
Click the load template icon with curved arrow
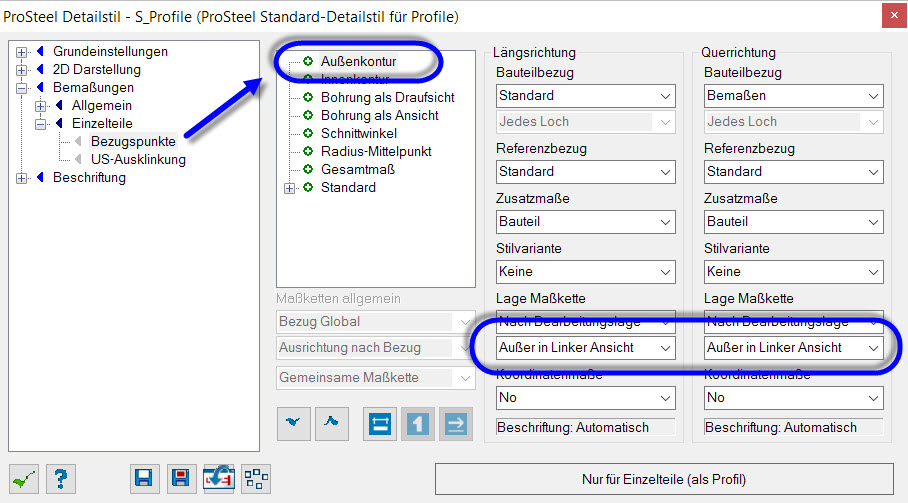pos(218,479)
